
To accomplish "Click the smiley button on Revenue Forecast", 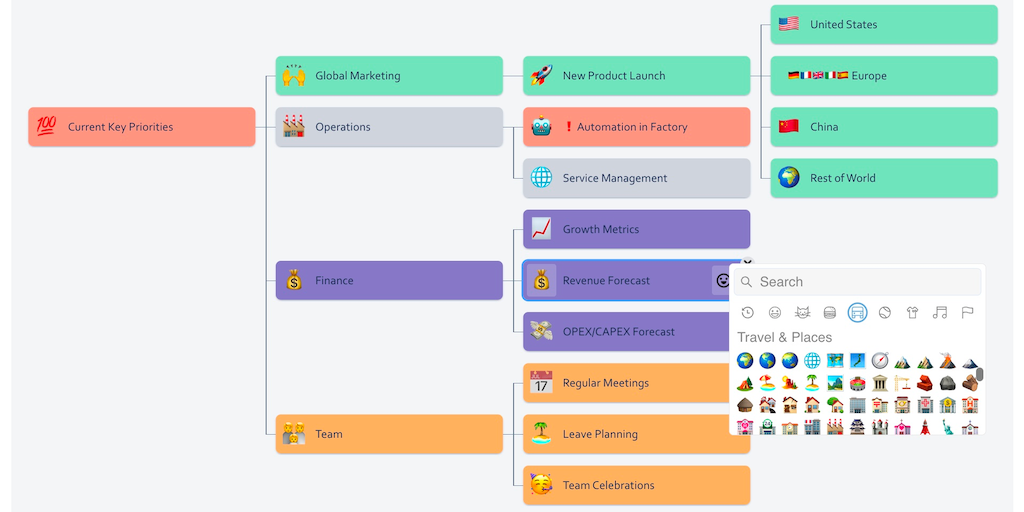I will point(722,281).
